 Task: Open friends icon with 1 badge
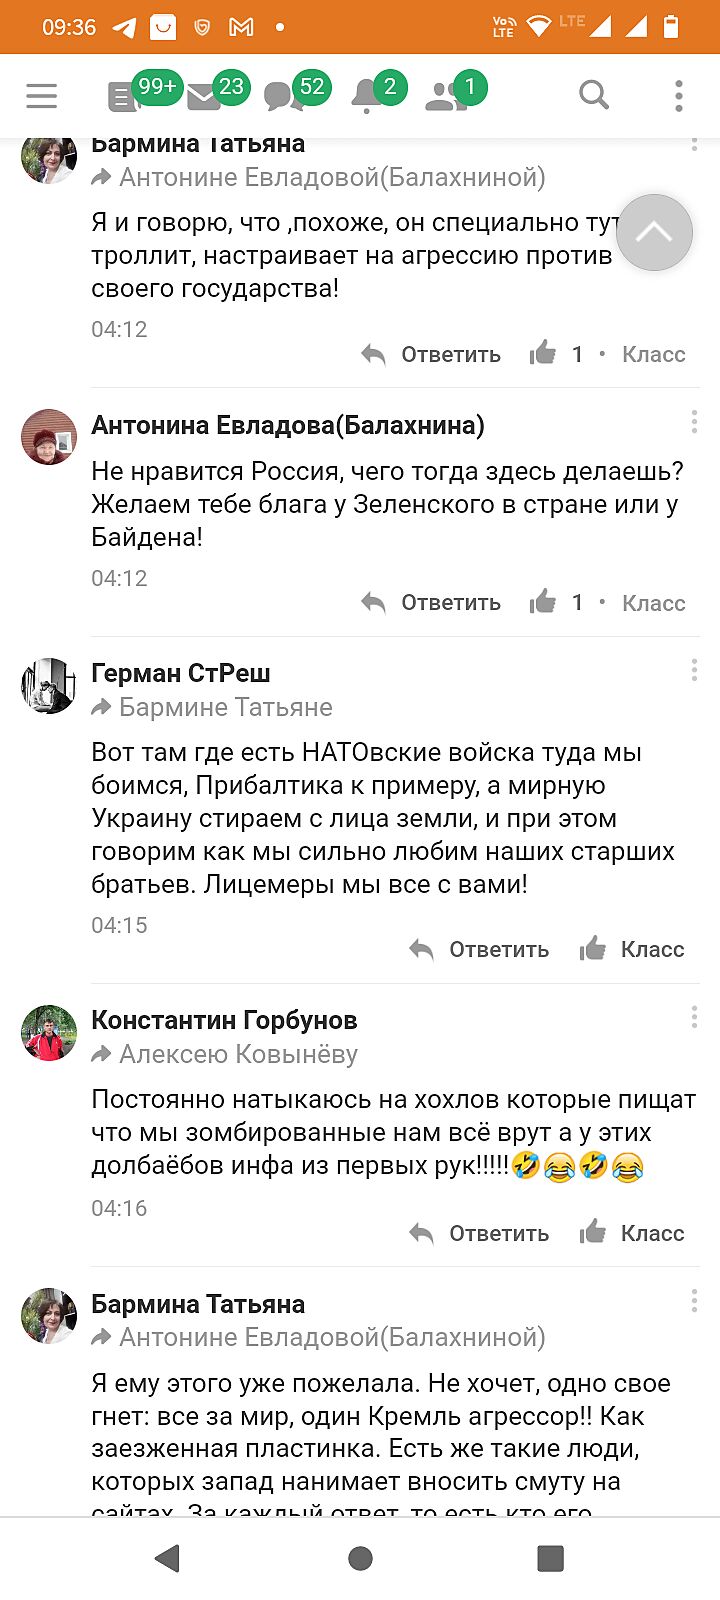click(445, 97)
